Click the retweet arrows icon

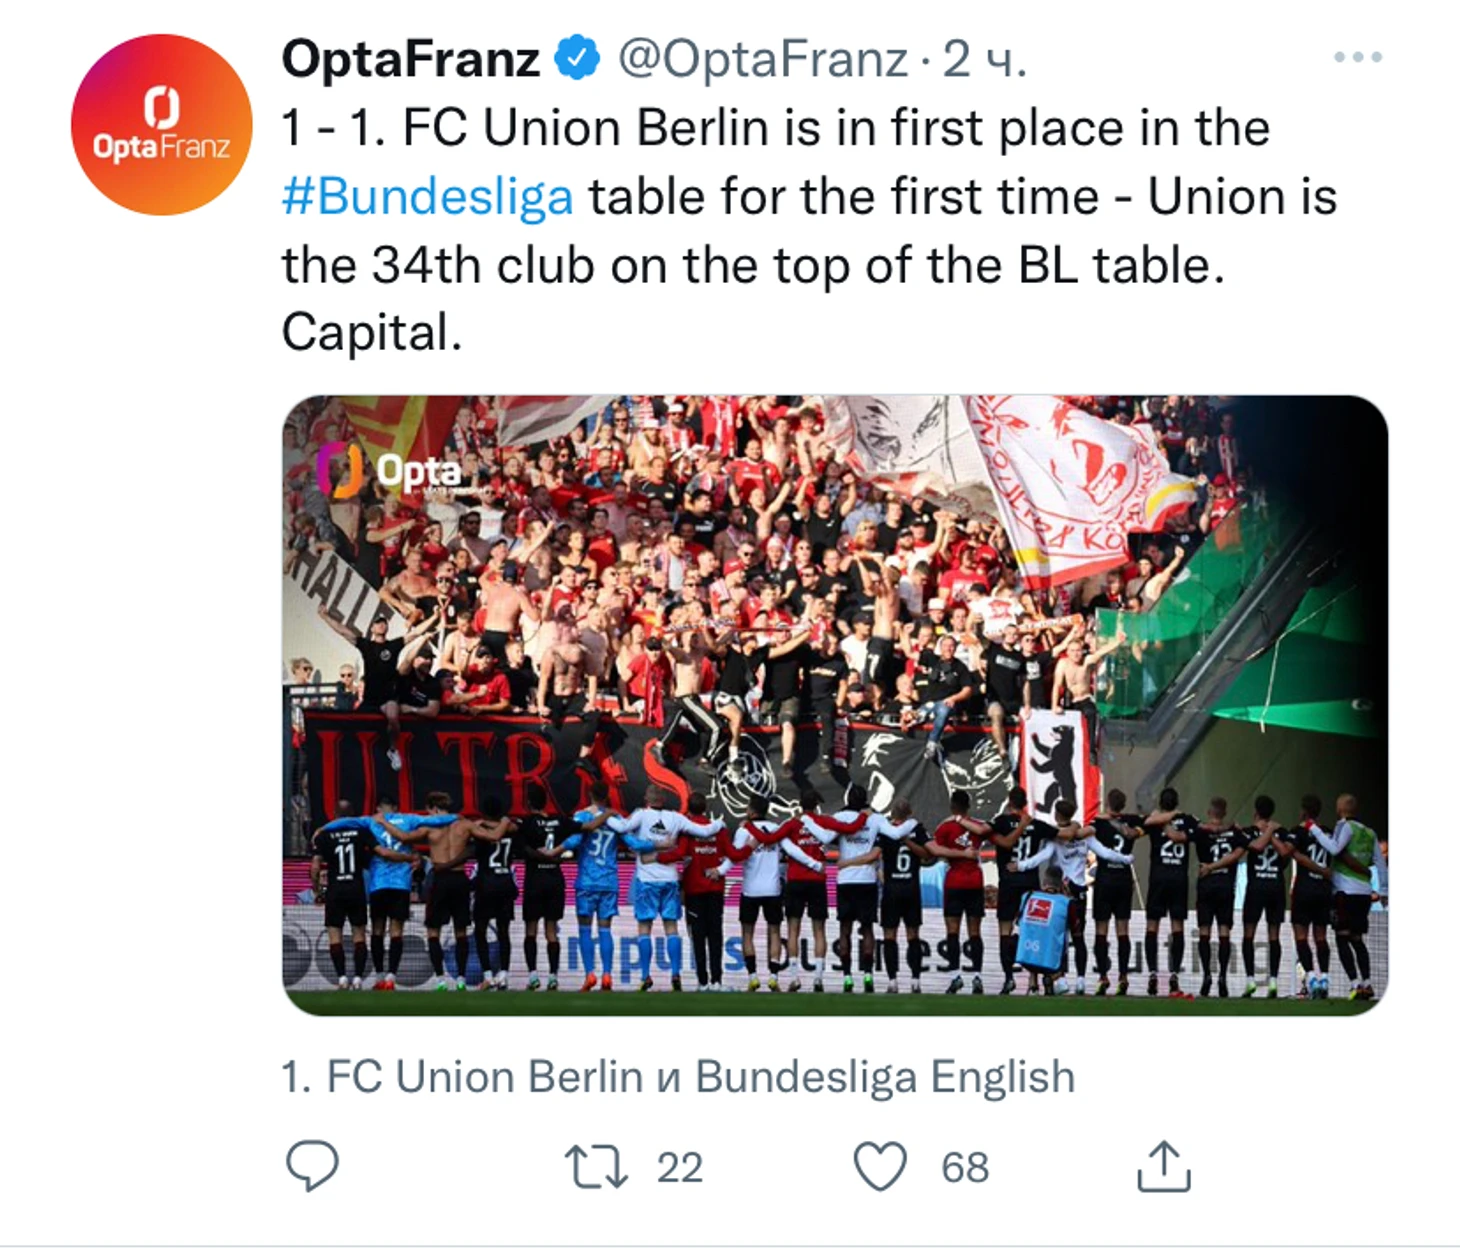[x=596, y=1166]
